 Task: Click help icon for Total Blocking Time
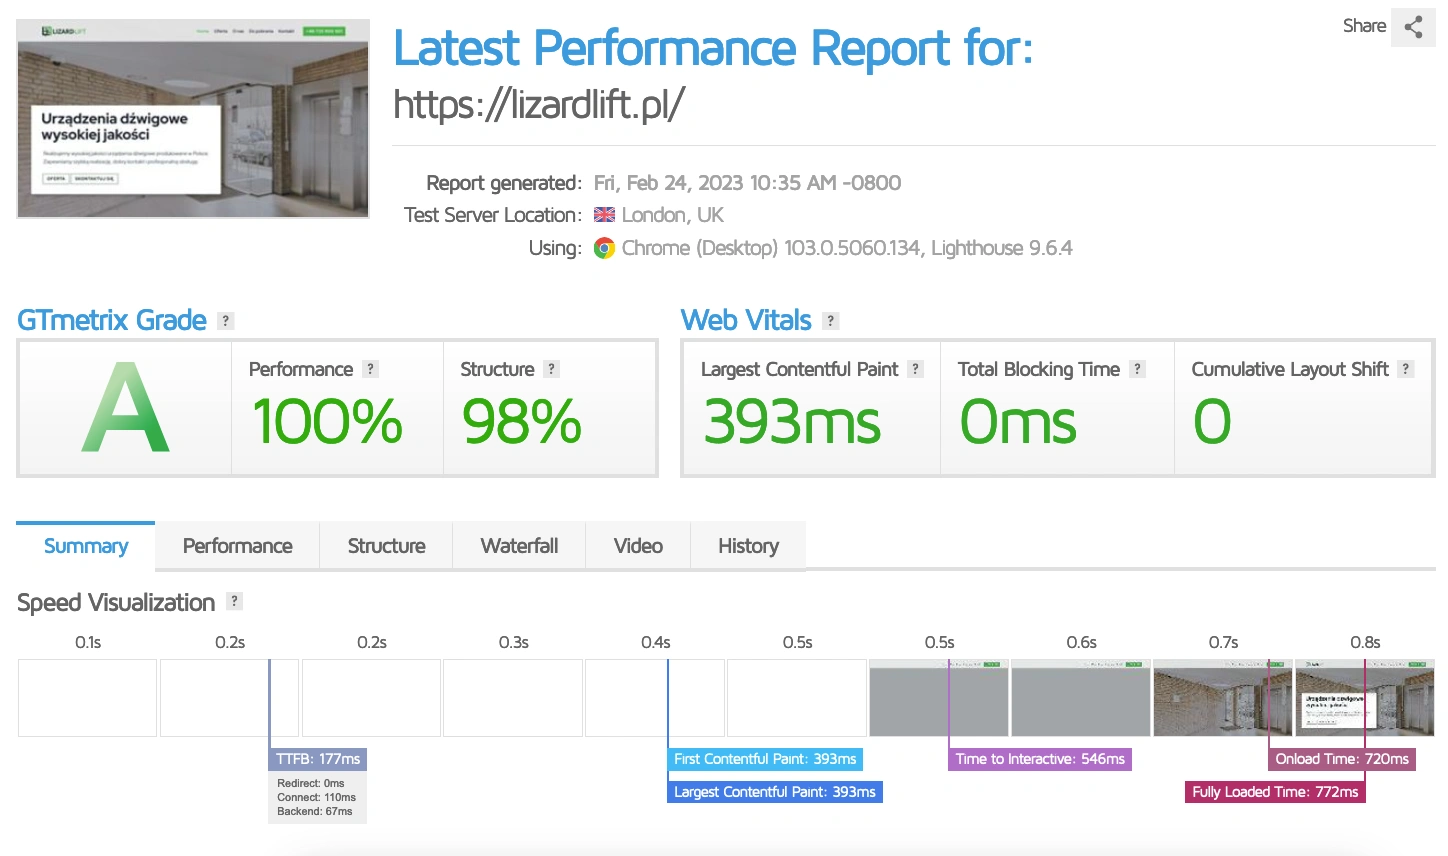coord(1137,369)
